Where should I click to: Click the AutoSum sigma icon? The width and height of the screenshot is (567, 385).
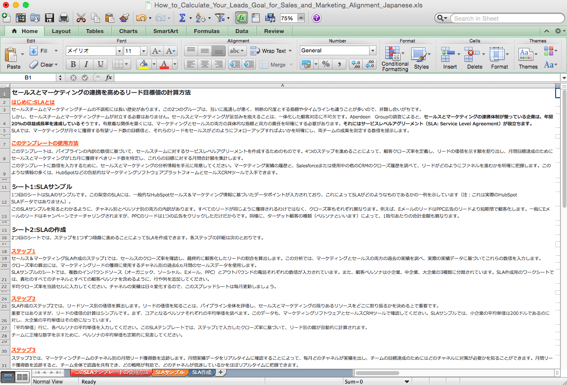(182, 18)
